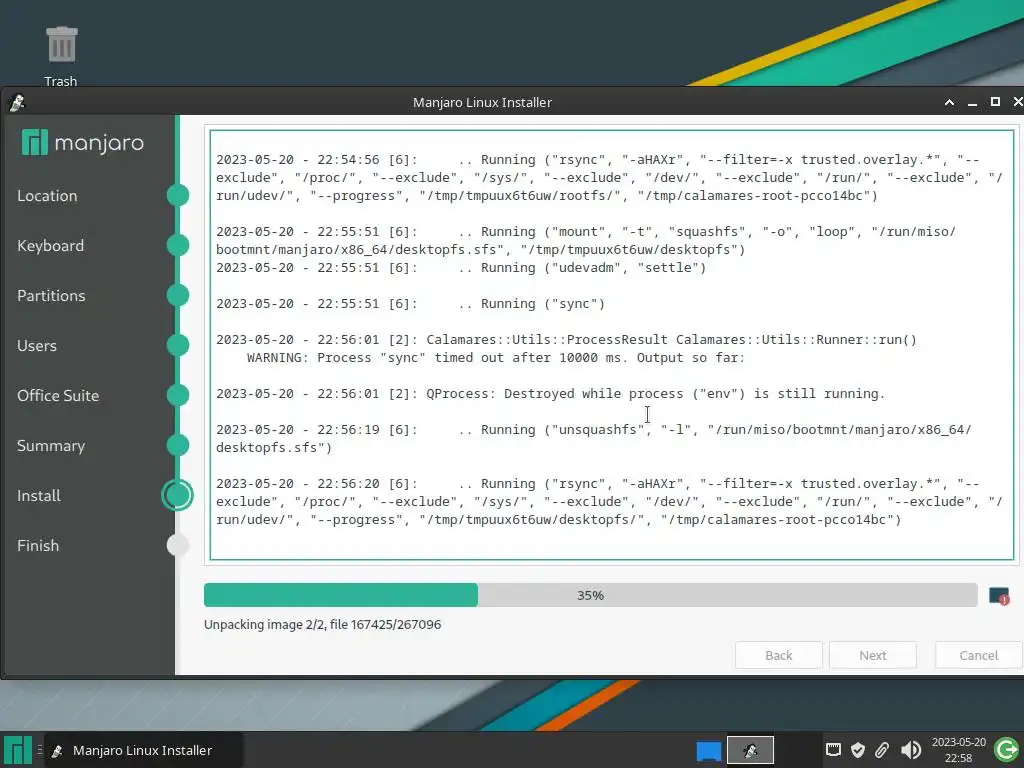The image size is (1024, 768).
Task: Click the Install step progress circle
Action: click(178, 495)
